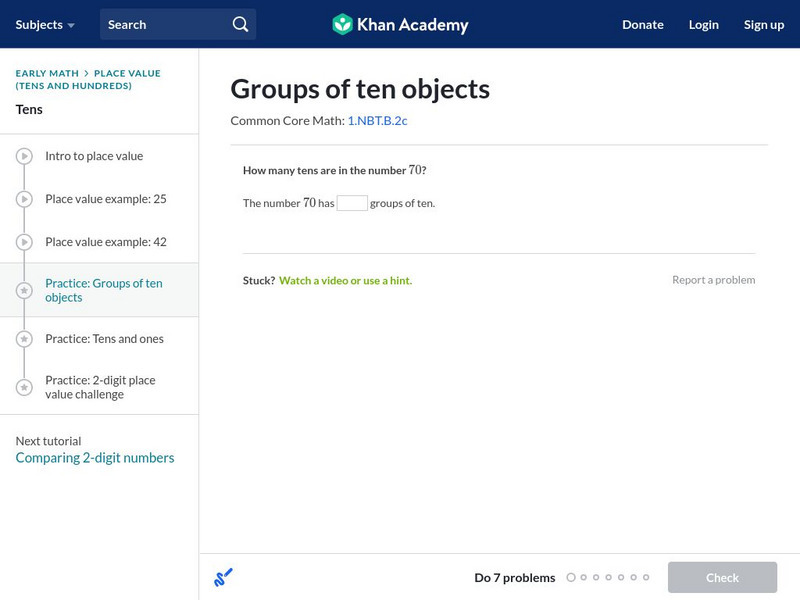
Task: Click the search magnifier icon
Action: pos(239,23)
